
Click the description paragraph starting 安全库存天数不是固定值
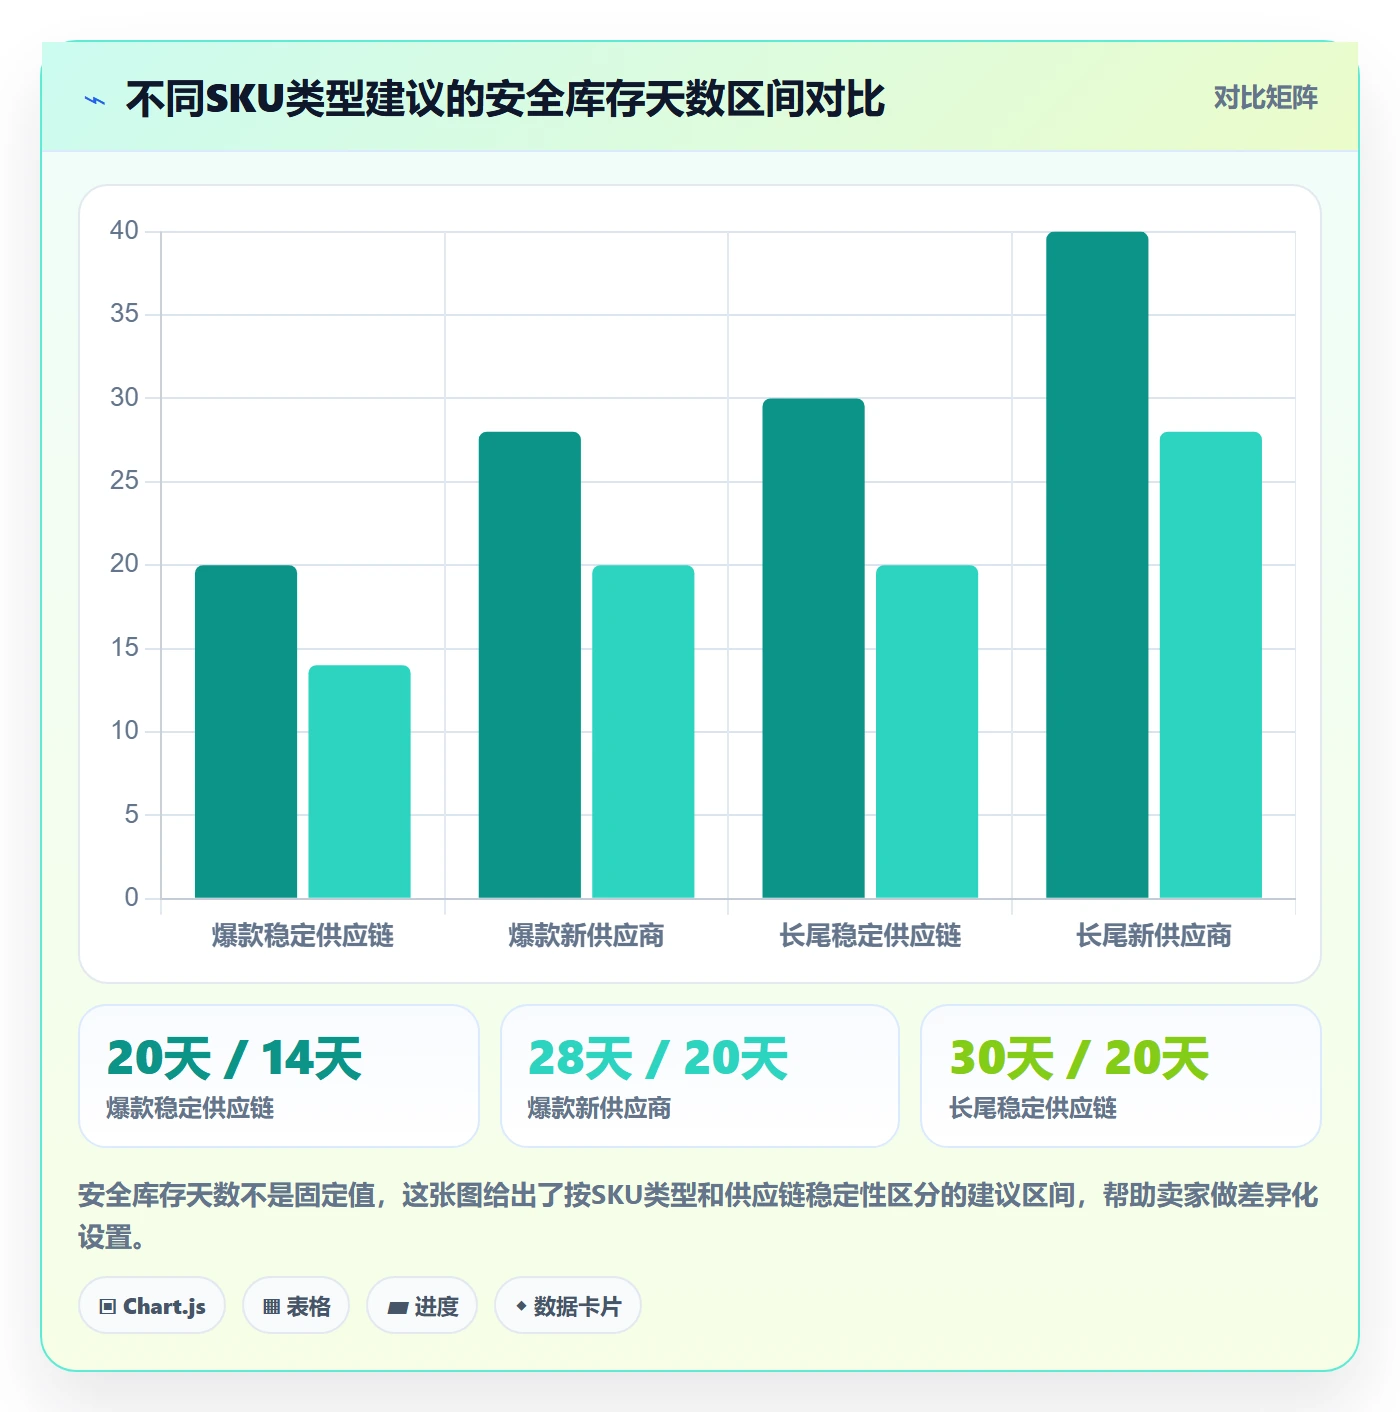click(699, 1216)
